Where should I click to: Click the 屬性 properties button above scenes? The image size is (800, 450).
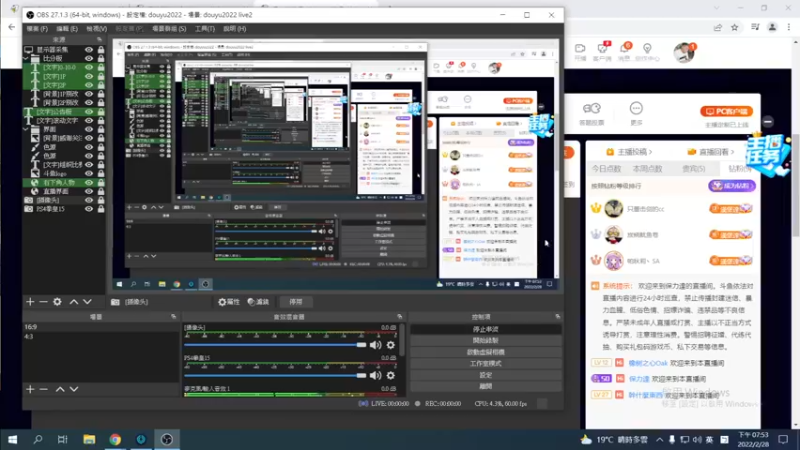[229, 302]
